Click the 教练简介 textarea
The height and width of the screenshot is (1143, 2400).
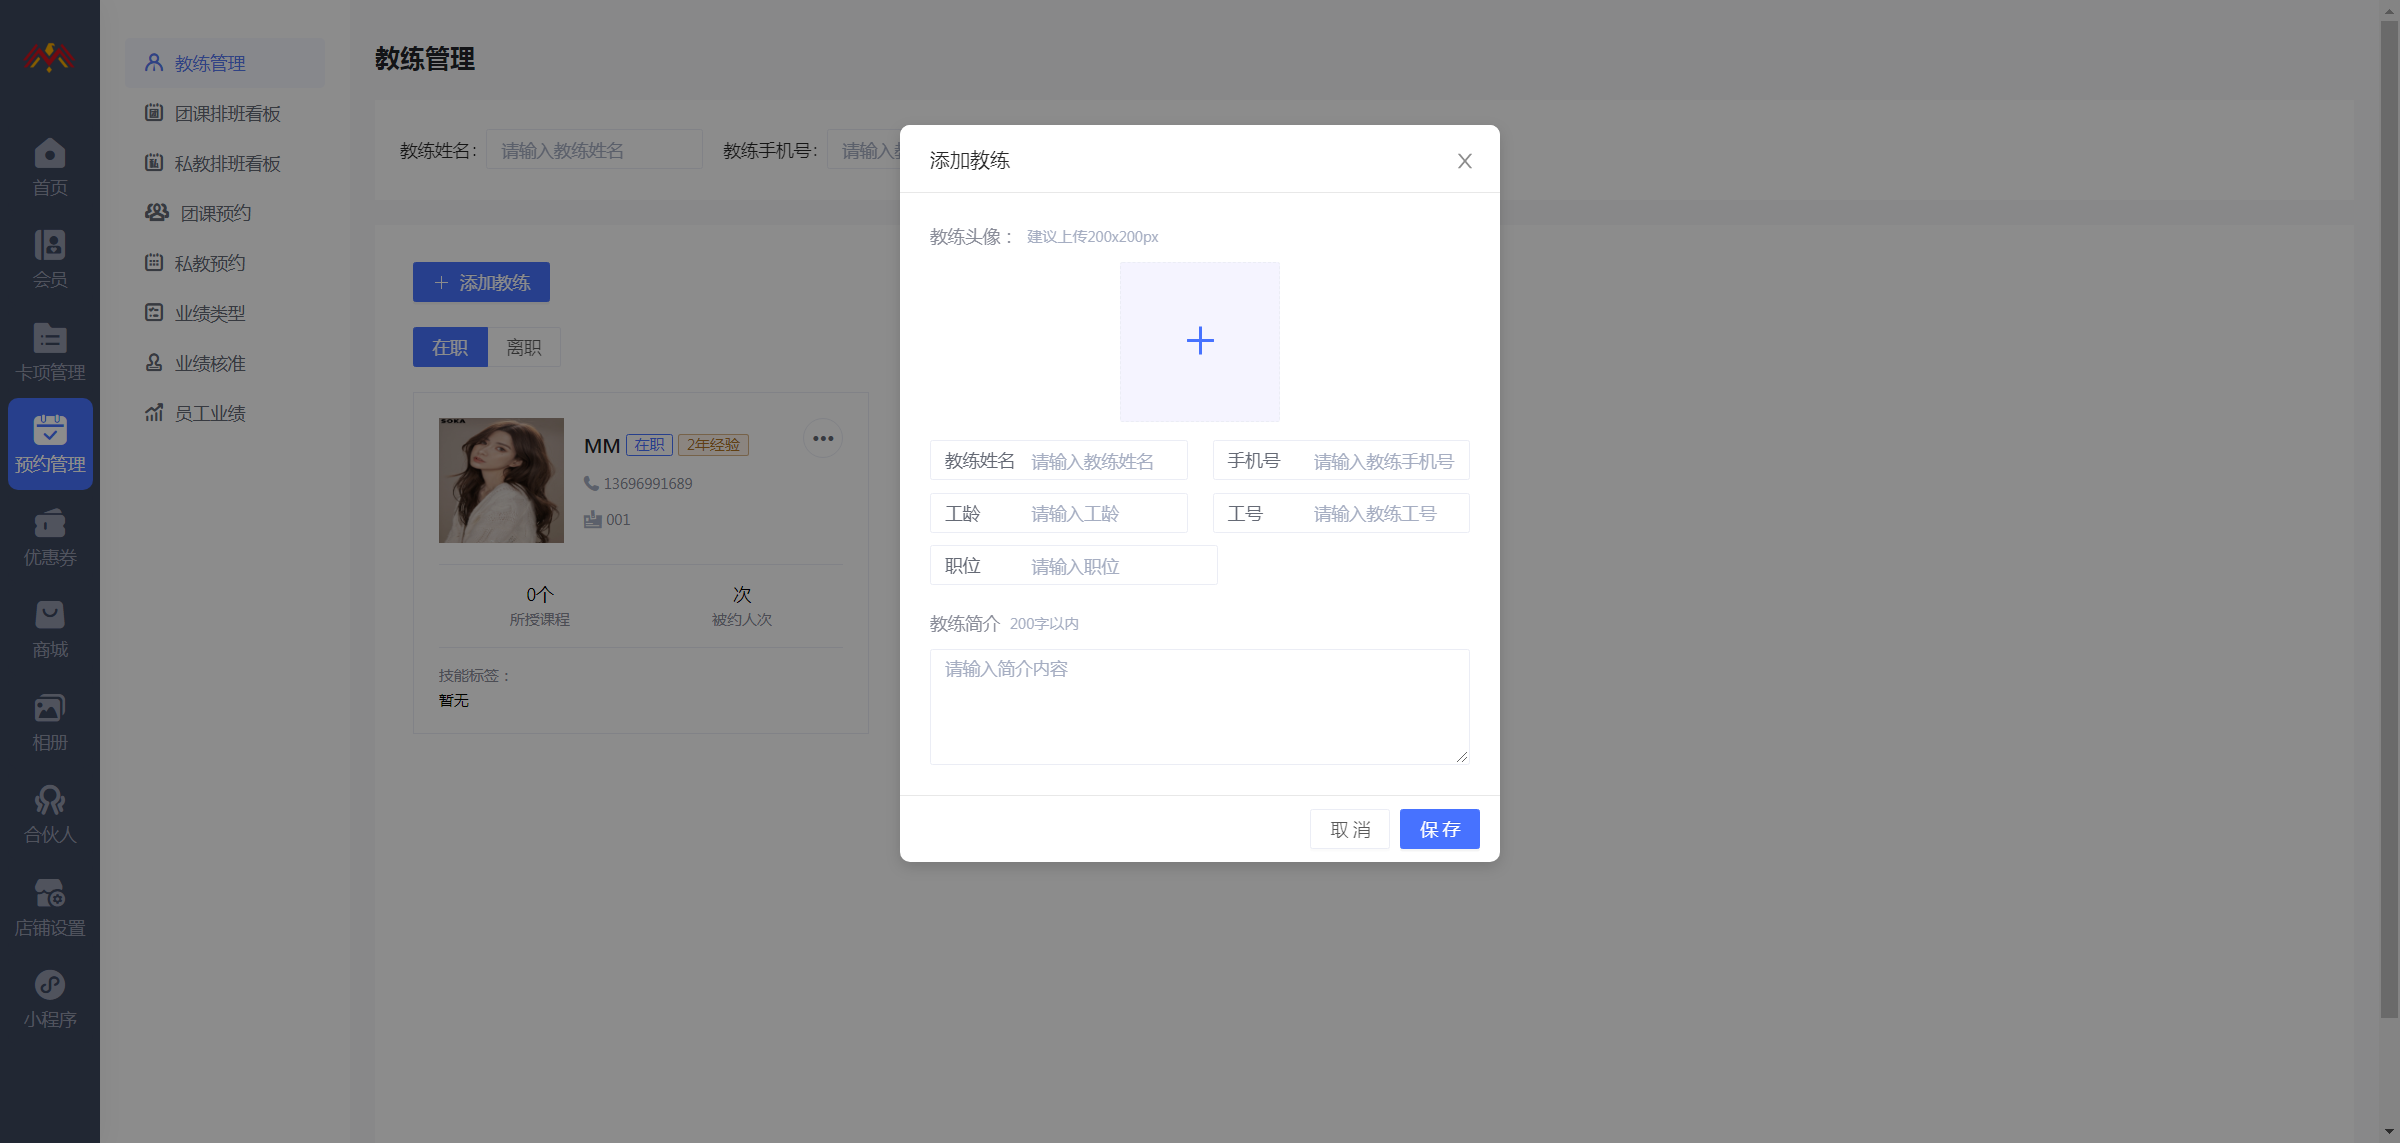(x=1200, y=707)
